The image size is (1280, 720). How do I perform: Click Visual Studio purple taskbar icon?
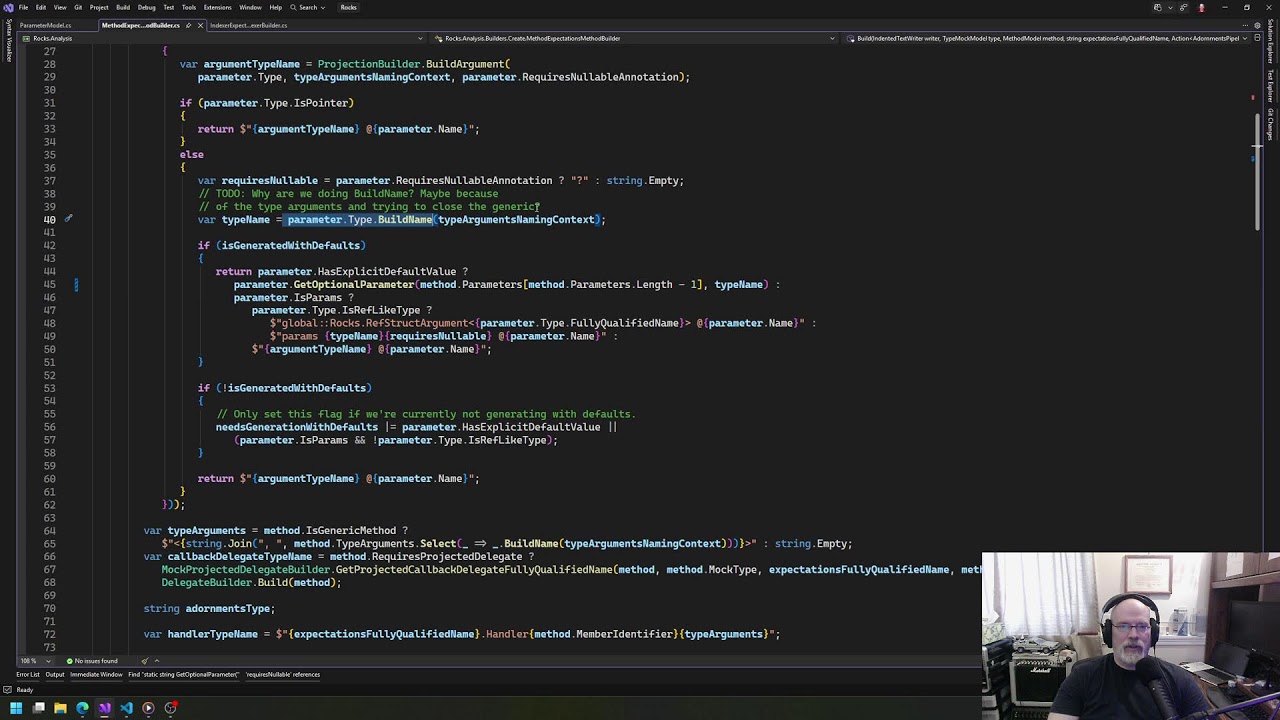coord(104,708)
